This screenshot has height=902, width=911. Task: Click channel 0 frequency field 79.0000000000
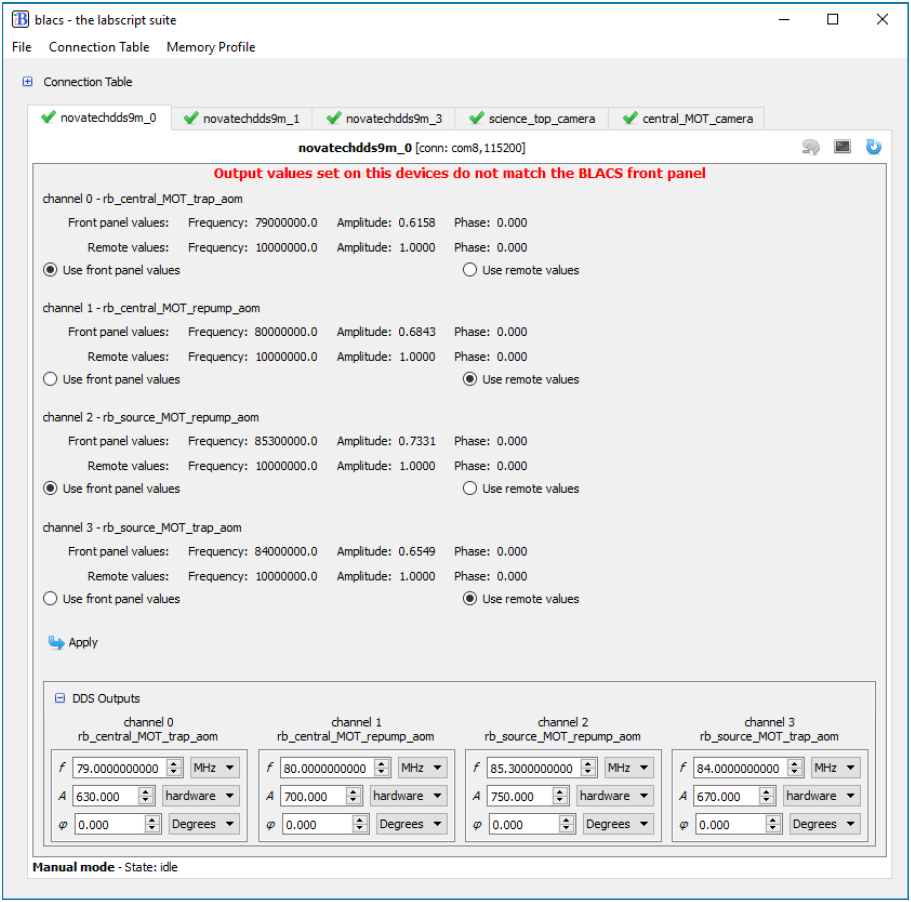120,768
